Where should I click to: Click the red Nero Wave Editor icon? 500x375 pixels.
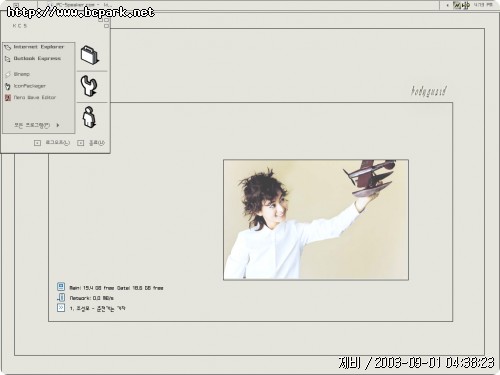point(8,98)
